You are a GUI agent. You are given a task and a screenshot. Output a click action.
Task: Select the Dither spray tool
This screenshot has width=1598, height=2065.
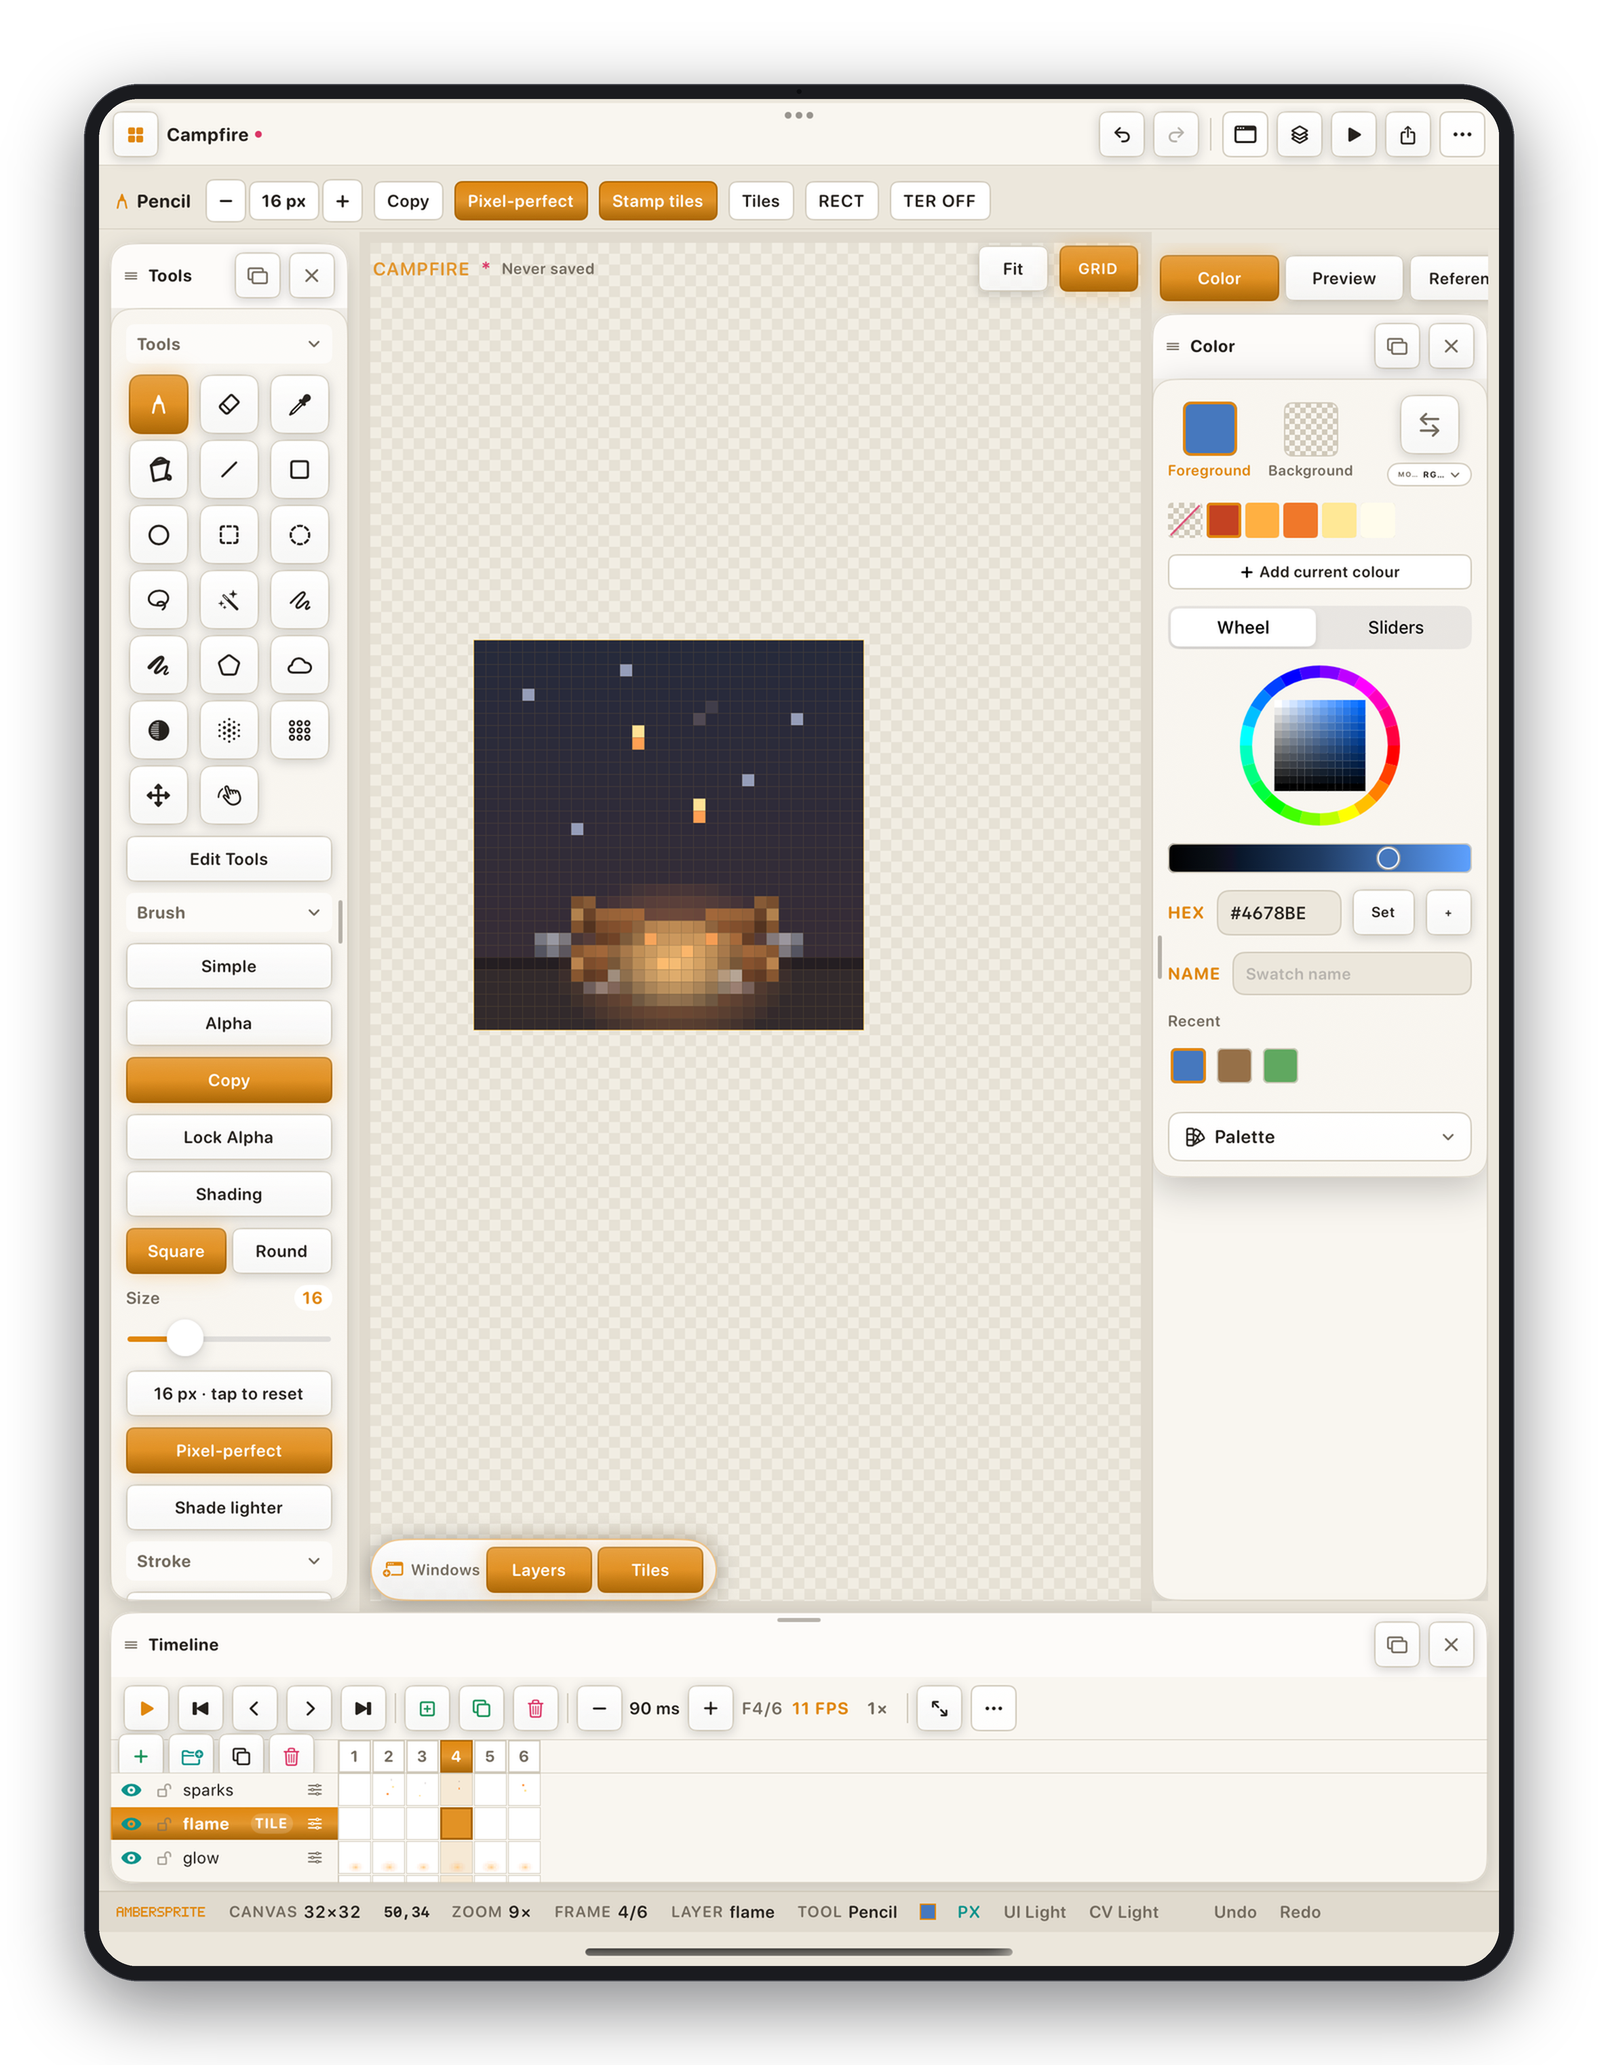pyautogui.click(x=229, y=730)
